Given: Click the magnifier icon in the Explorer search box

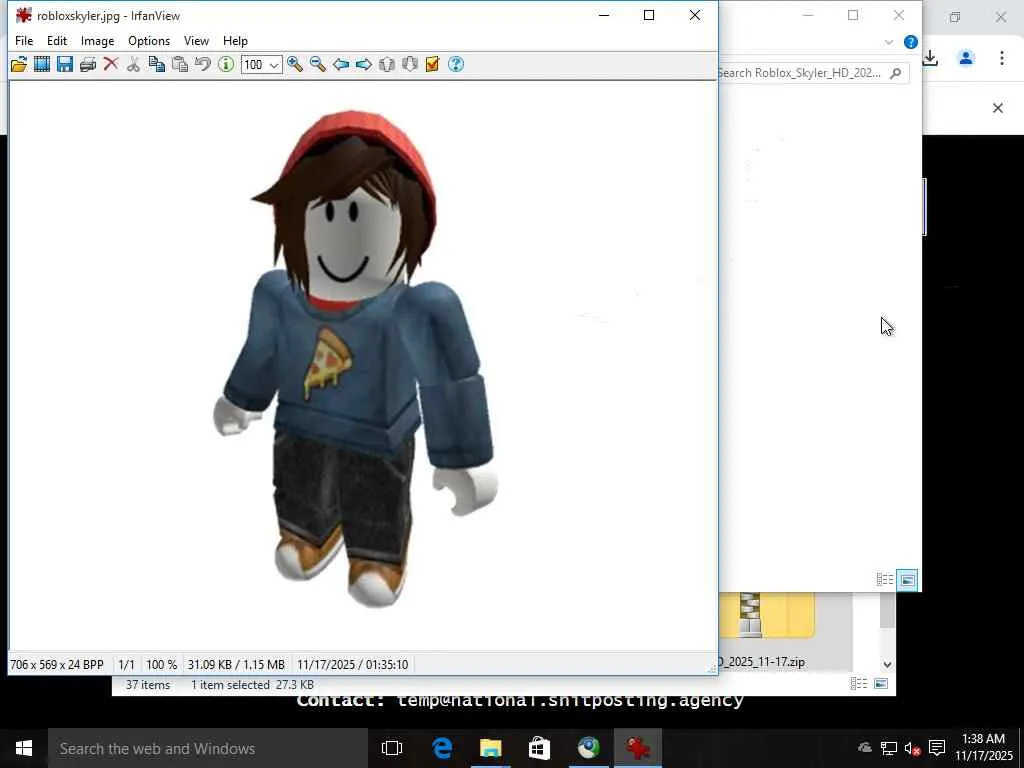Looking at the screenshot, I should 896,73.
